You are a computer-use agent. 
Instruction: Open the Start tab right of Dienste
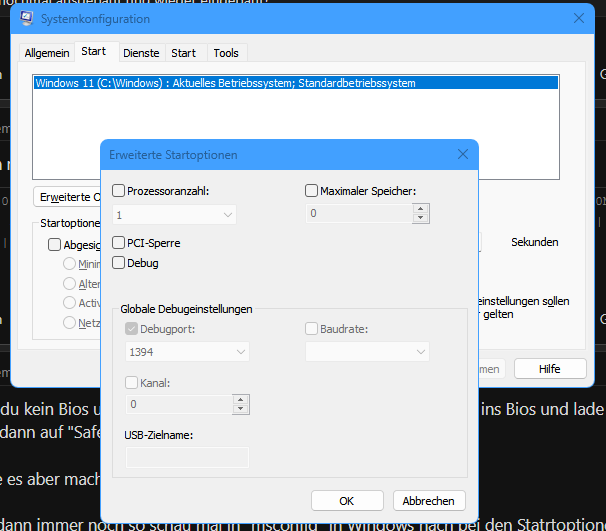tap(184, 53)
